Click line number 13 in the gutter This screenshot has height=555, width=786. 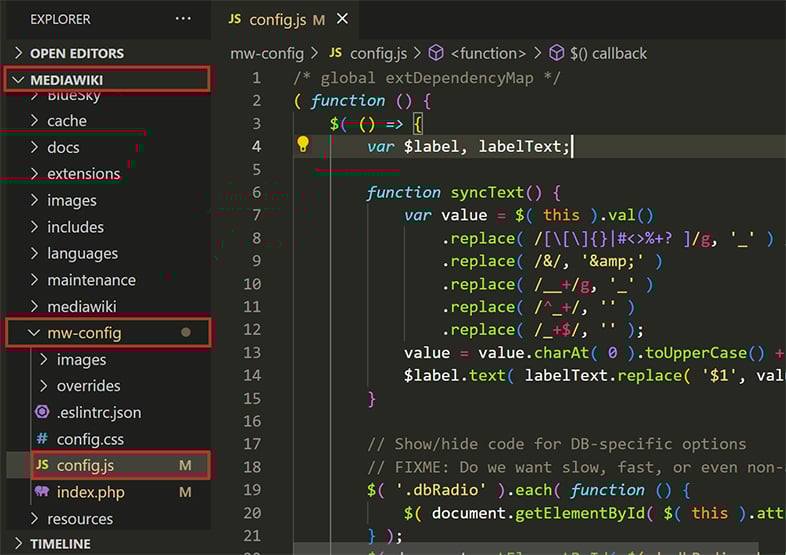[251, 353]
